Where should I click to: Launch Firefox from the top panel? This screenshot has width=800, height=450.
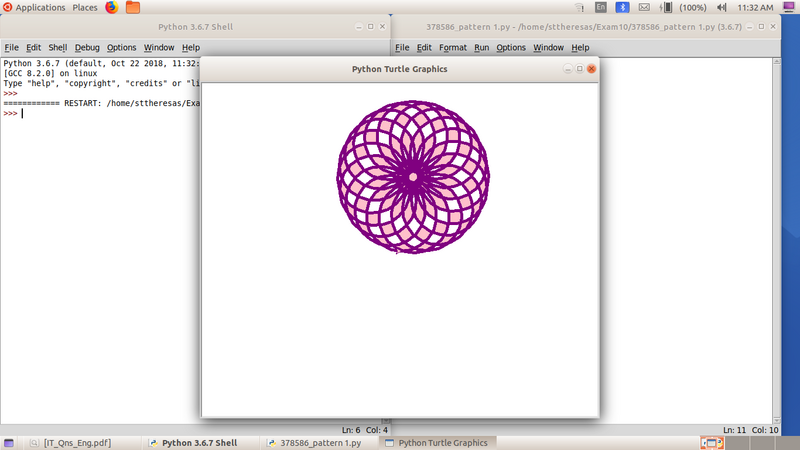(x=111, y=7)
